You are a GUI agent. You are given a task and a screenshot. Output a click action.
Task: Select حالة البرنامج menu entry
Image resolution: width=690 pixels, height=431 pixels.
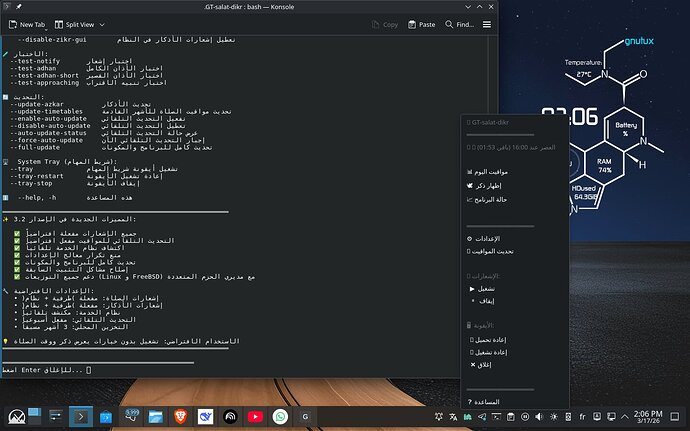[x=487, y=199]
